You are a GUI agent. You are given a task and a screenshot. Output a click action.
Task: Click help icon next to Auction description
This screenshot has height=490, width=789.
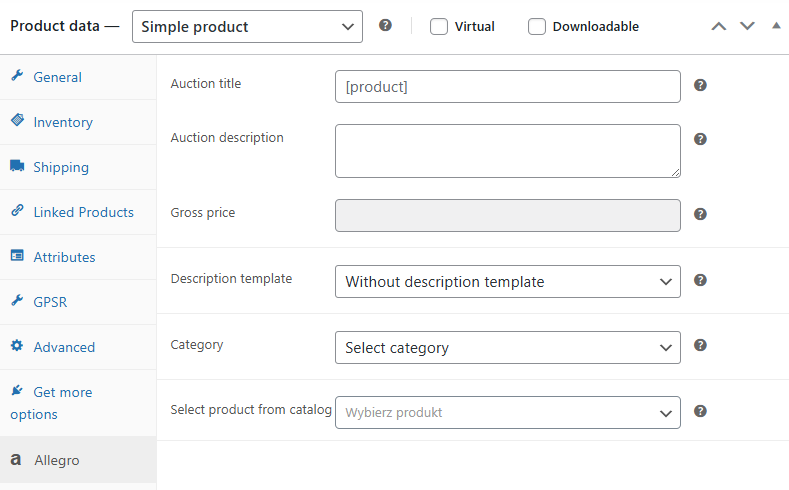(x=700, y=139)
